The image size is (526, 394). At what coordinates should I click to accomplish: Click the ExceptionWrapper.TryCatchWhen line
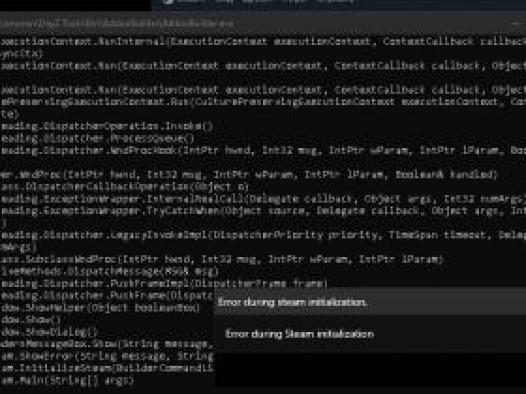click(263, 211)
